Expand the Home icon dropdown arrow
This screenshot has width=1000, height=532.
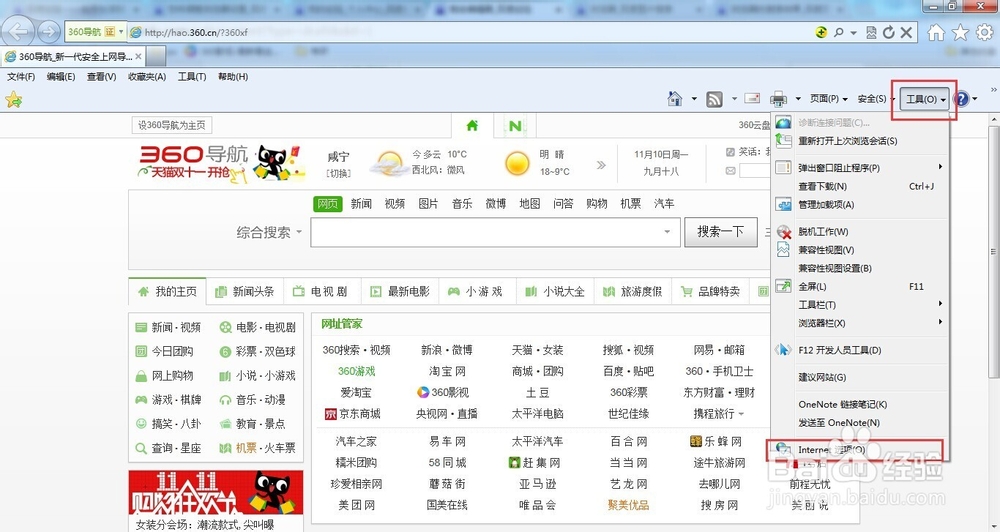point(694,99)
